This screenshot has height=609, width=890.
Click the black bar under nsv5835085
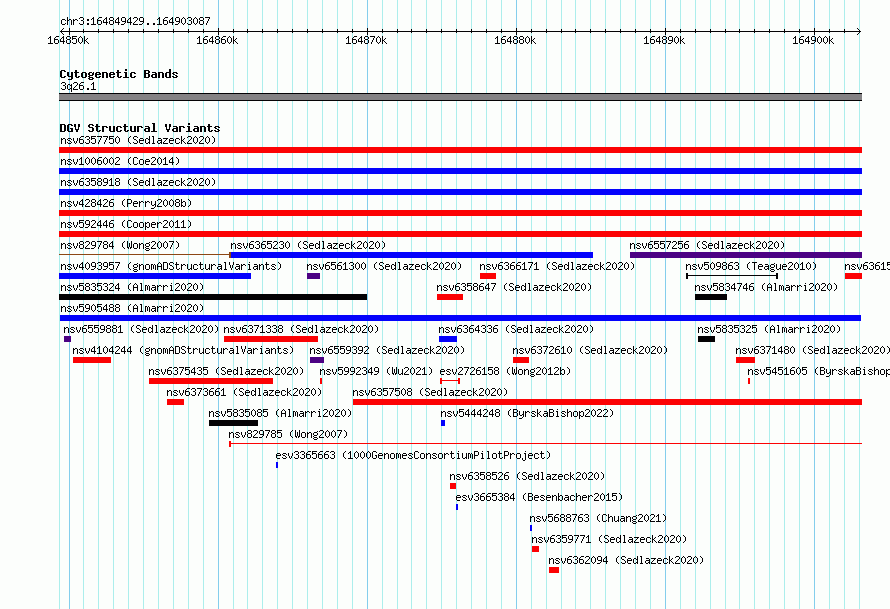[233, 423]
